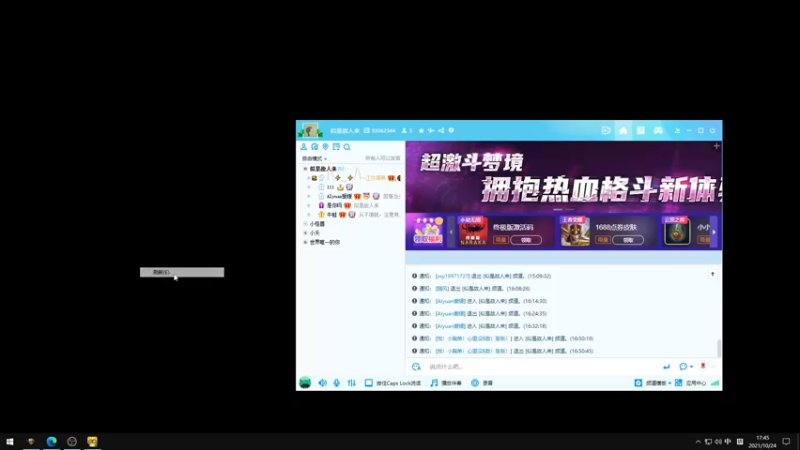Select the user 是你吗 in member list
The image size is (800, 450).
(334, 205)
